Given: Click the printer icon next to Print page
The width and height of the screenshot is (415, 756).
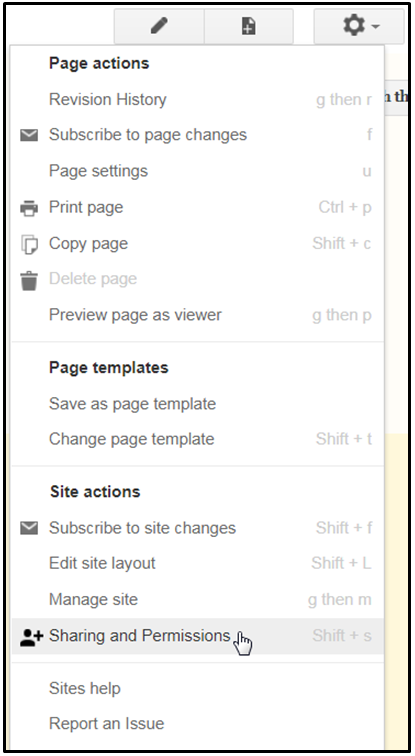Looking at the screenshot, I should [29, 208].
